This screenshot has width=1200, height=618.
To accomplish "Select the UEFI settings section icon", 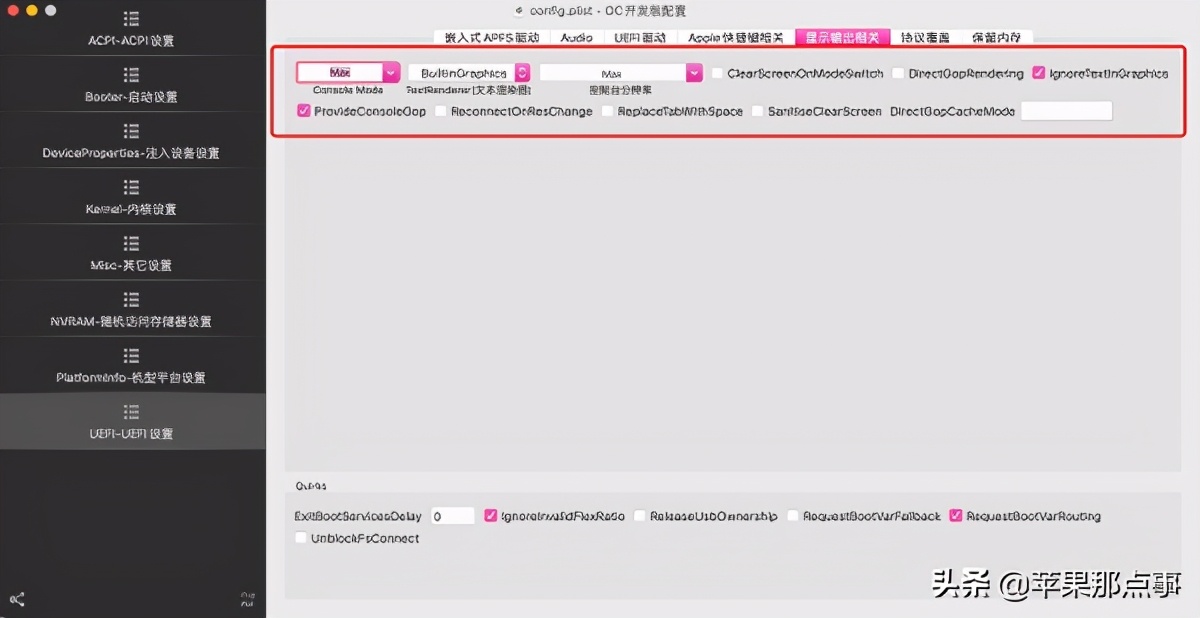I will point(131,411).
